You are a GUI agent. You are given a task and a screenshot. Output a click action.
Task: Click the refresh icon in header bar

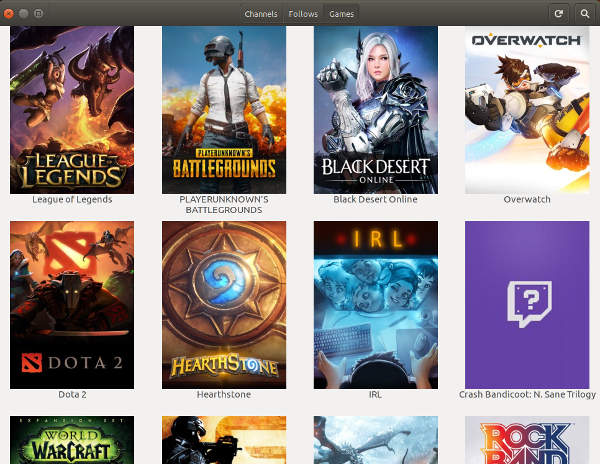pos(559,14)
